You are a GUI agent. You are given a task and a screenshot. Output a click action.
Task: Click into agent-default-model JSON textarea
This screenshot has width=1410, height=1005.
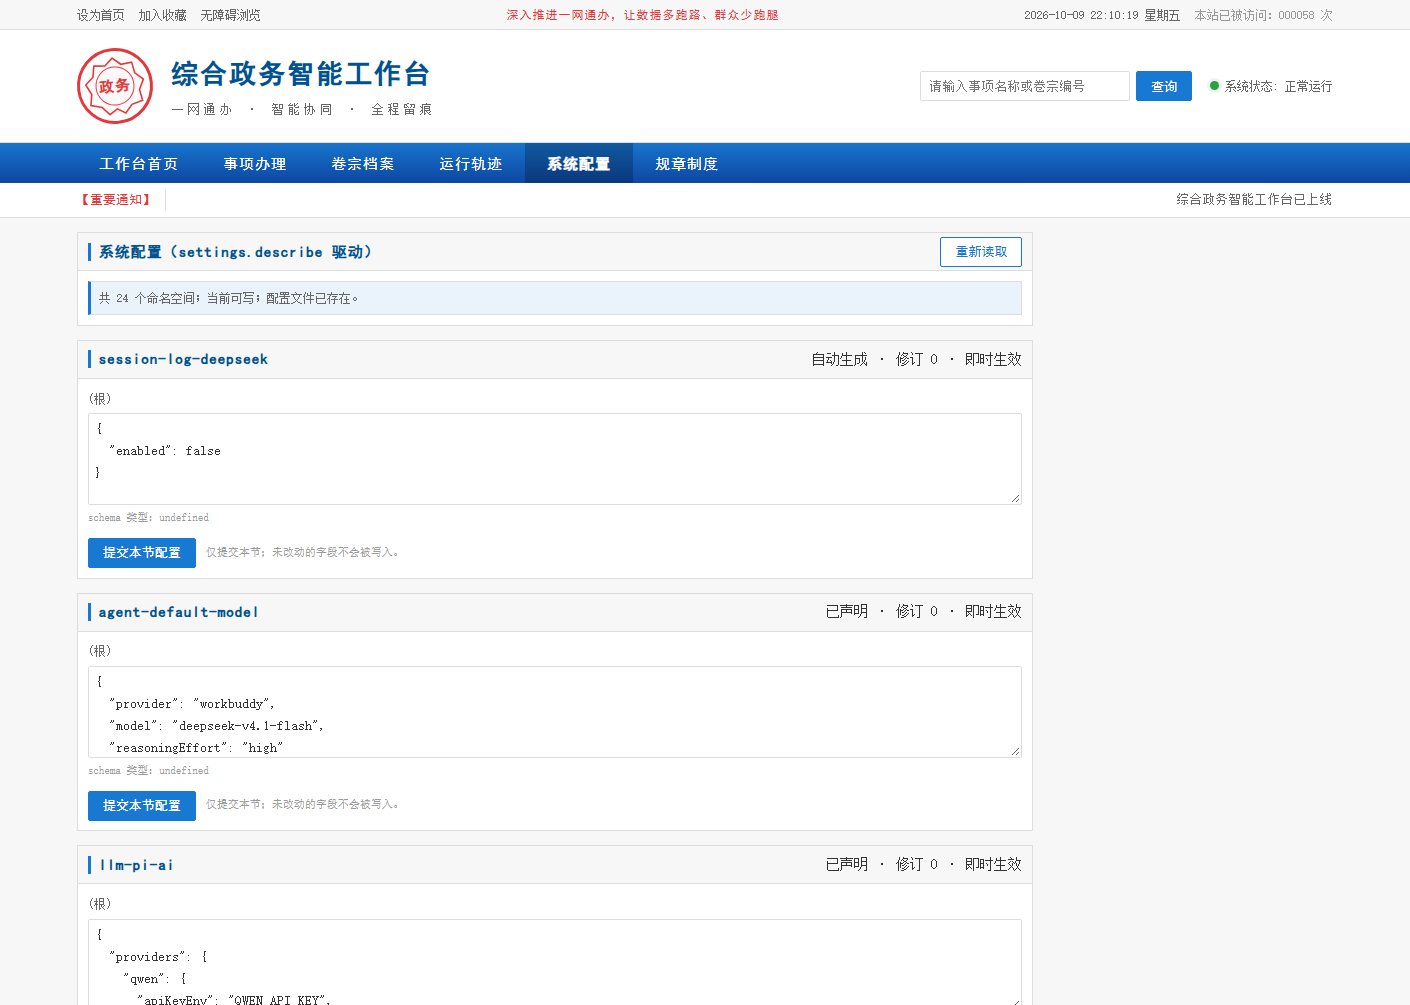click(555, 712)
